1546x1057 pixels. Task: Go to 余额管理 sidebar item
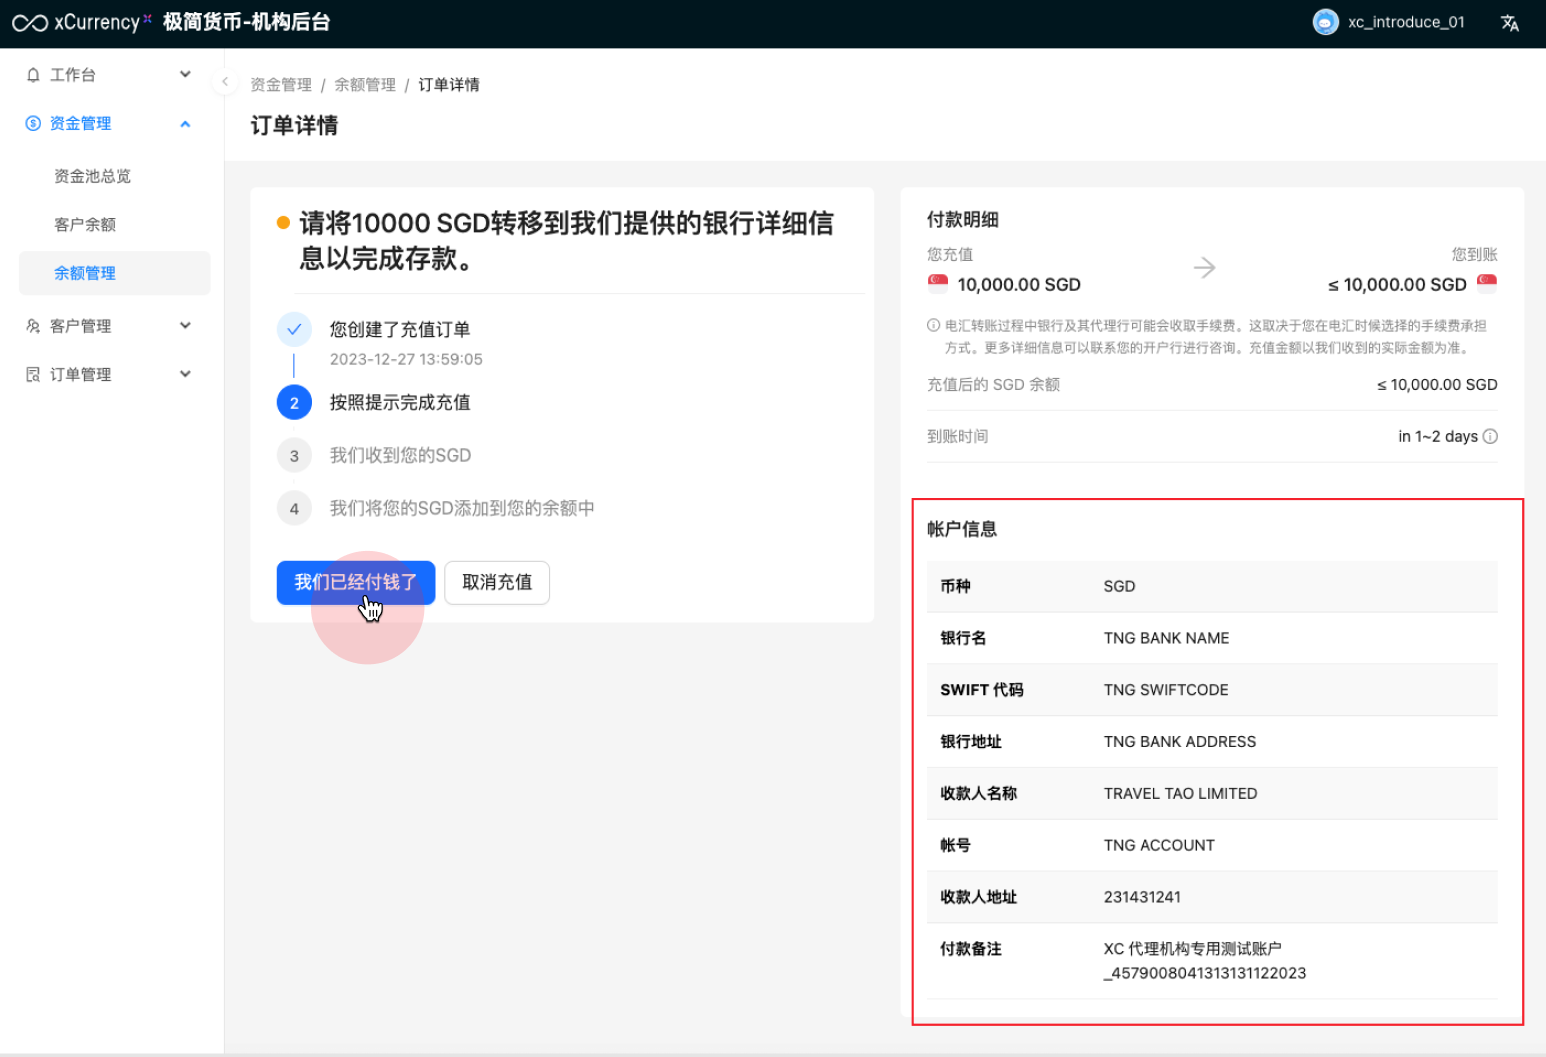tap(85, 273)
